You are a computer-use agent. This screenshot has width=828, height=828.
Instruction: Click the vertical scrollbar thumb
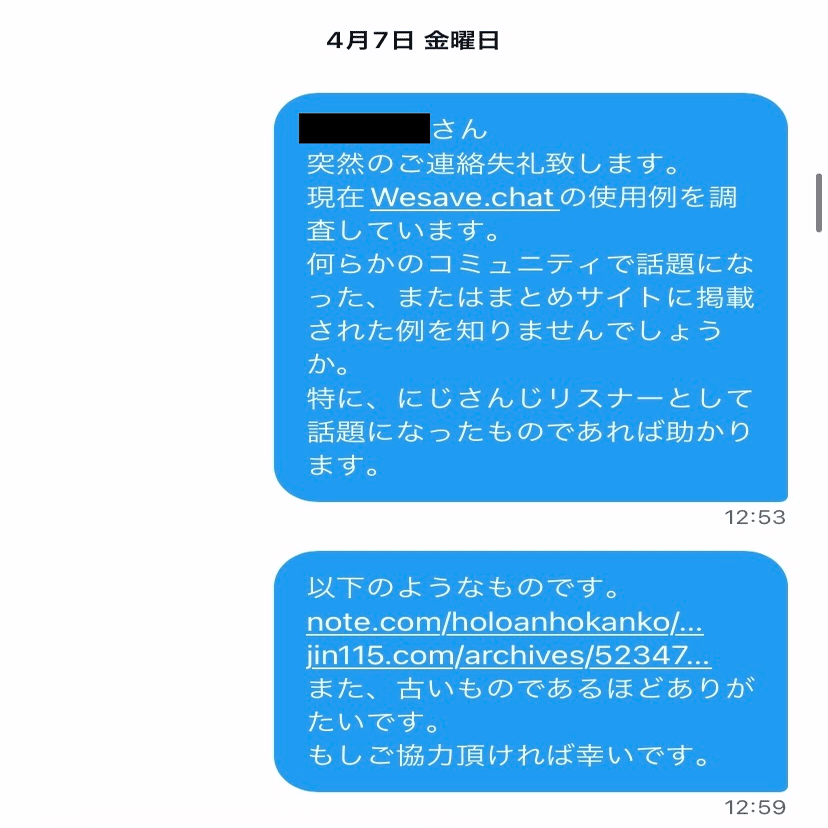pos(818,202)
